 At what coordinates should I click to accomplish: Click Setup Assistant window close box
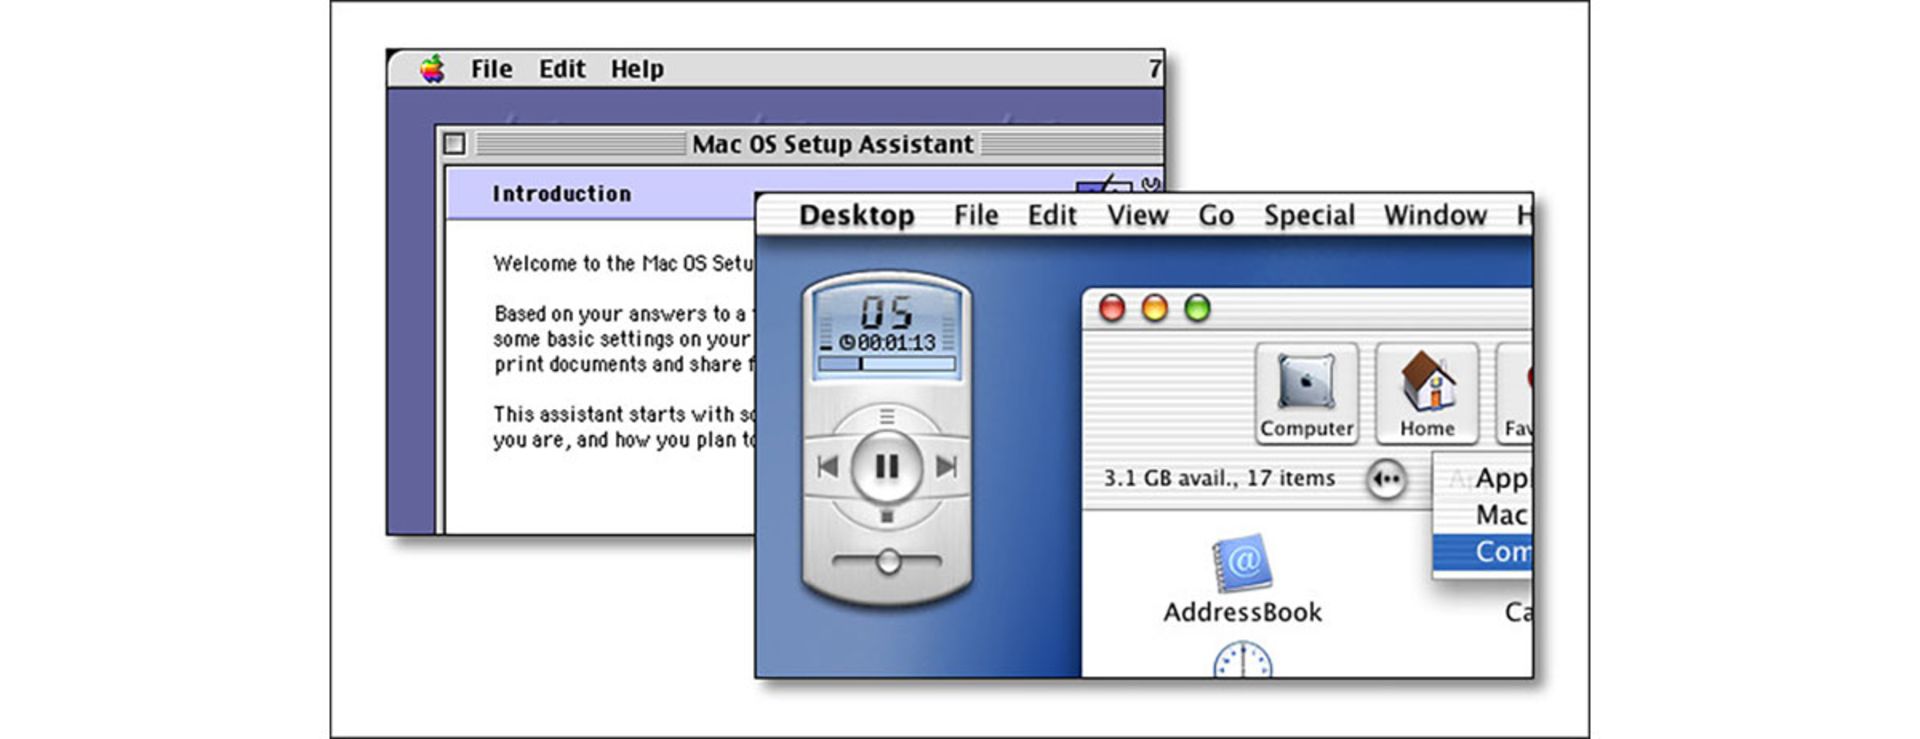[454, 144]
